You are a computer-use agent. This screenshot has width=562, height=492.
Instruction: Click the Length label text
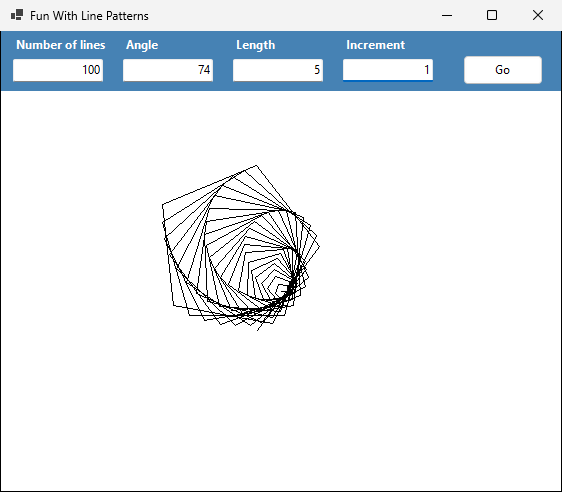(x=256, y=45)
